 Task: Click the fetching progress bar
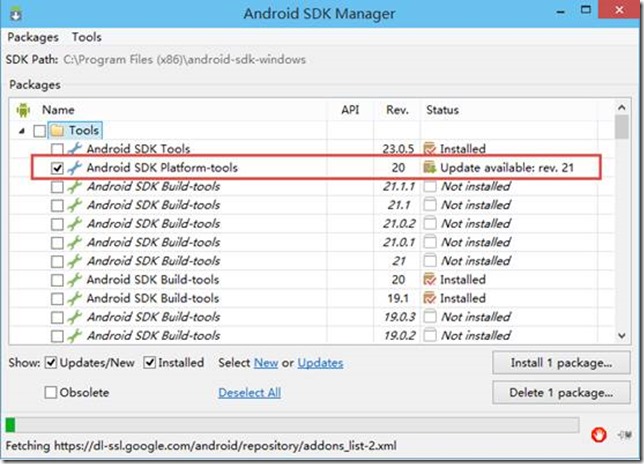[292, 425]
